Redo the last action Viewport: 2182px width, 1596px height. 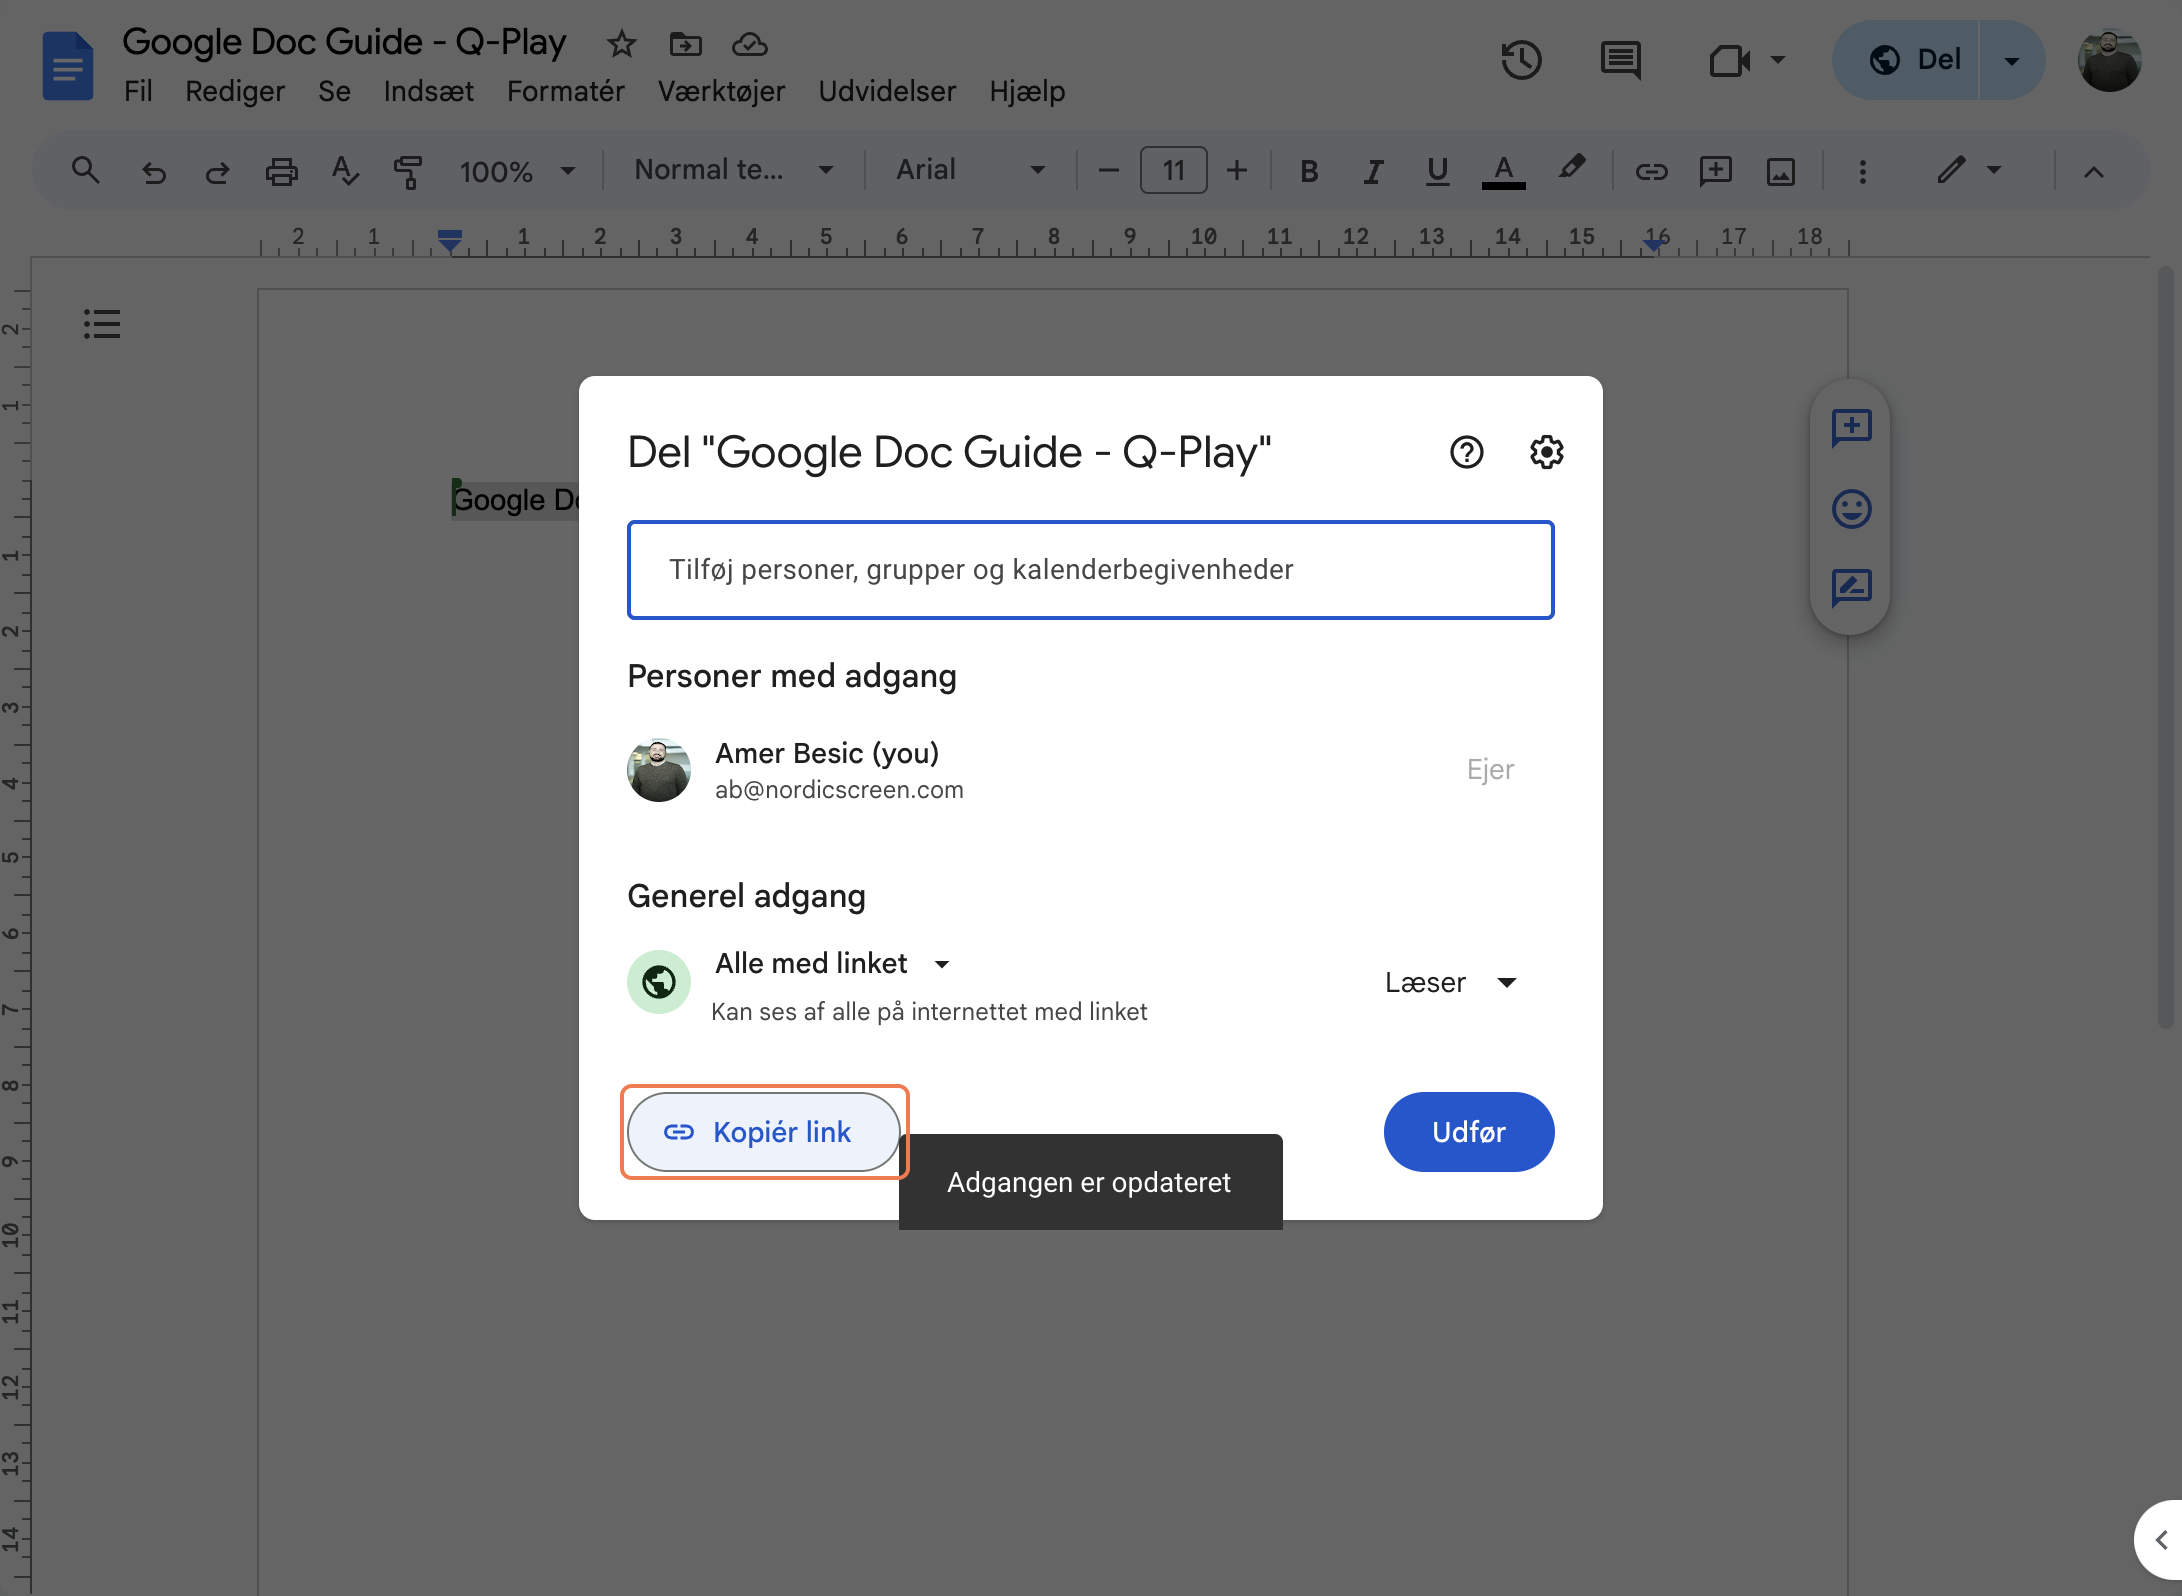[217, 172]
